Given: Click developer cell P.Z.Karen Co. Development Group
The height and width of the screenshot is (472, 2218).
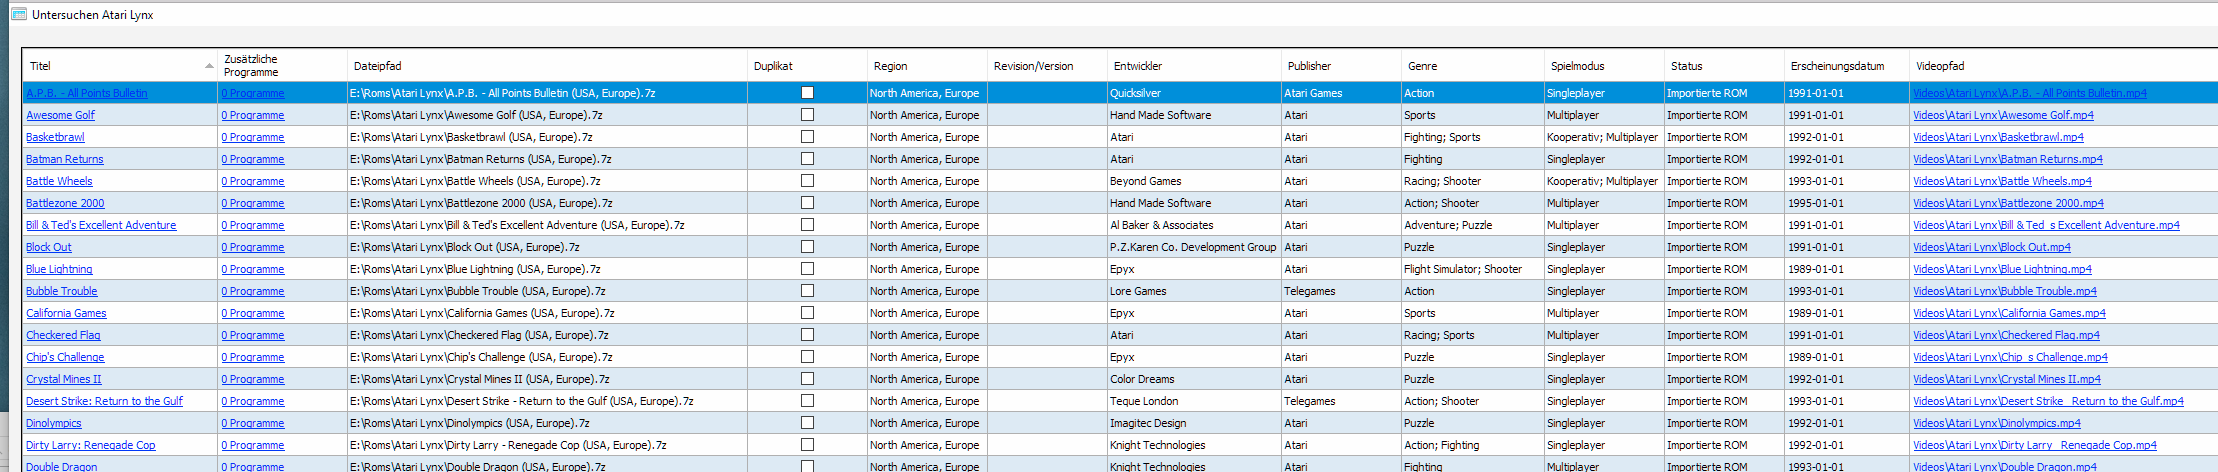Looking at the screenshot, I should pyautogui.click(x=1194, y=247).
